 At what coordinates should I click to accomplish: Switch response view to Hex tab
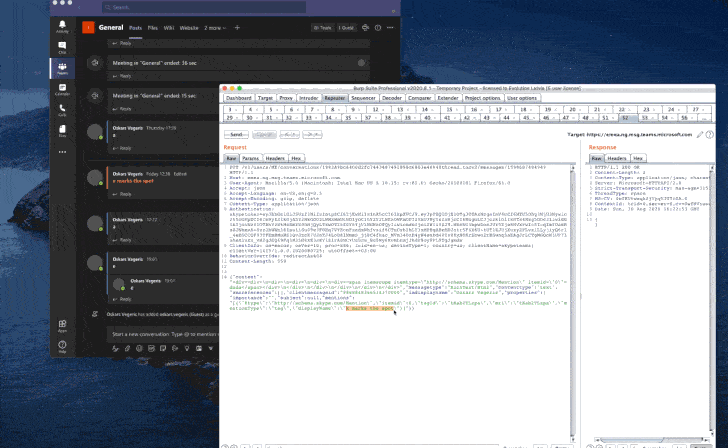(x=638, y=158)
